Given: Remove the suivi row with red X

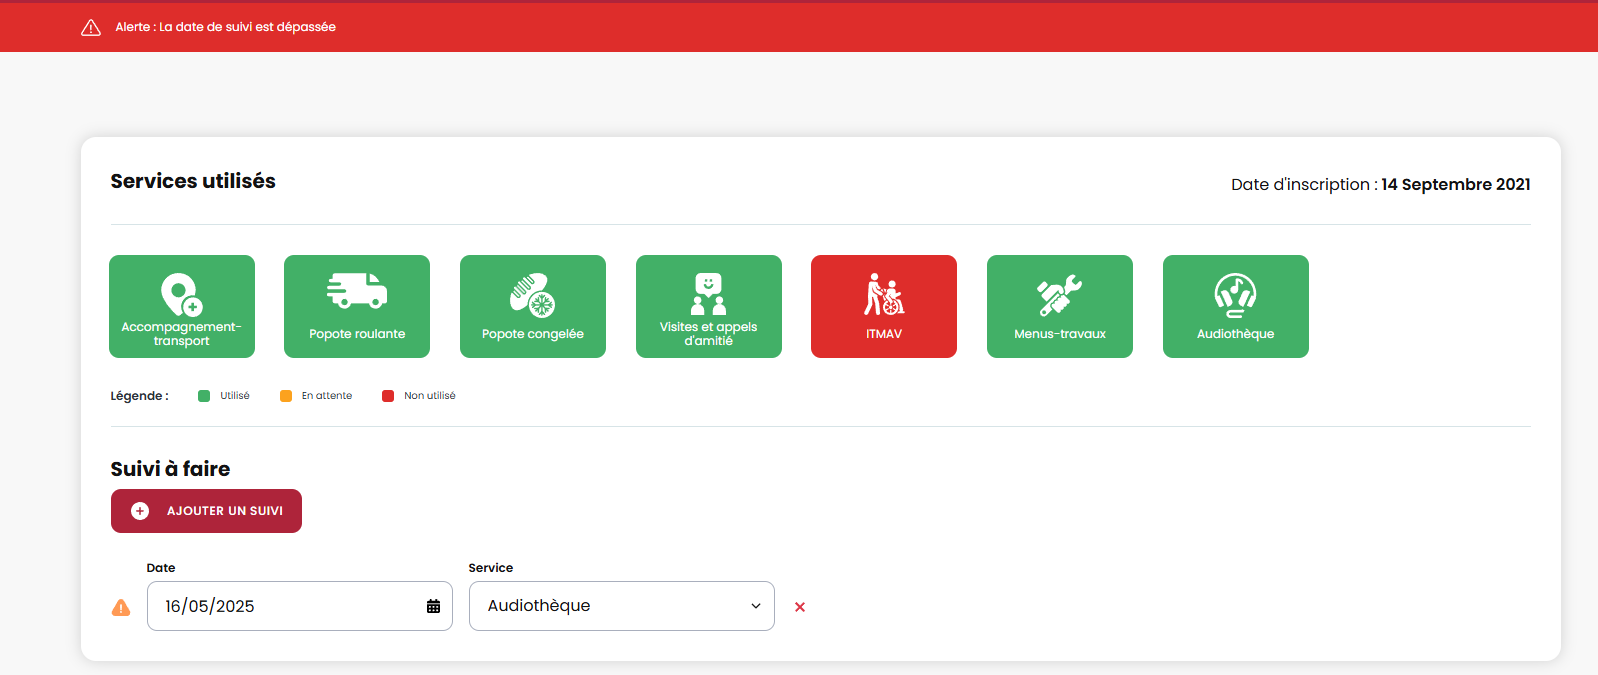Looking at the screenshot, I should (800, 607).
